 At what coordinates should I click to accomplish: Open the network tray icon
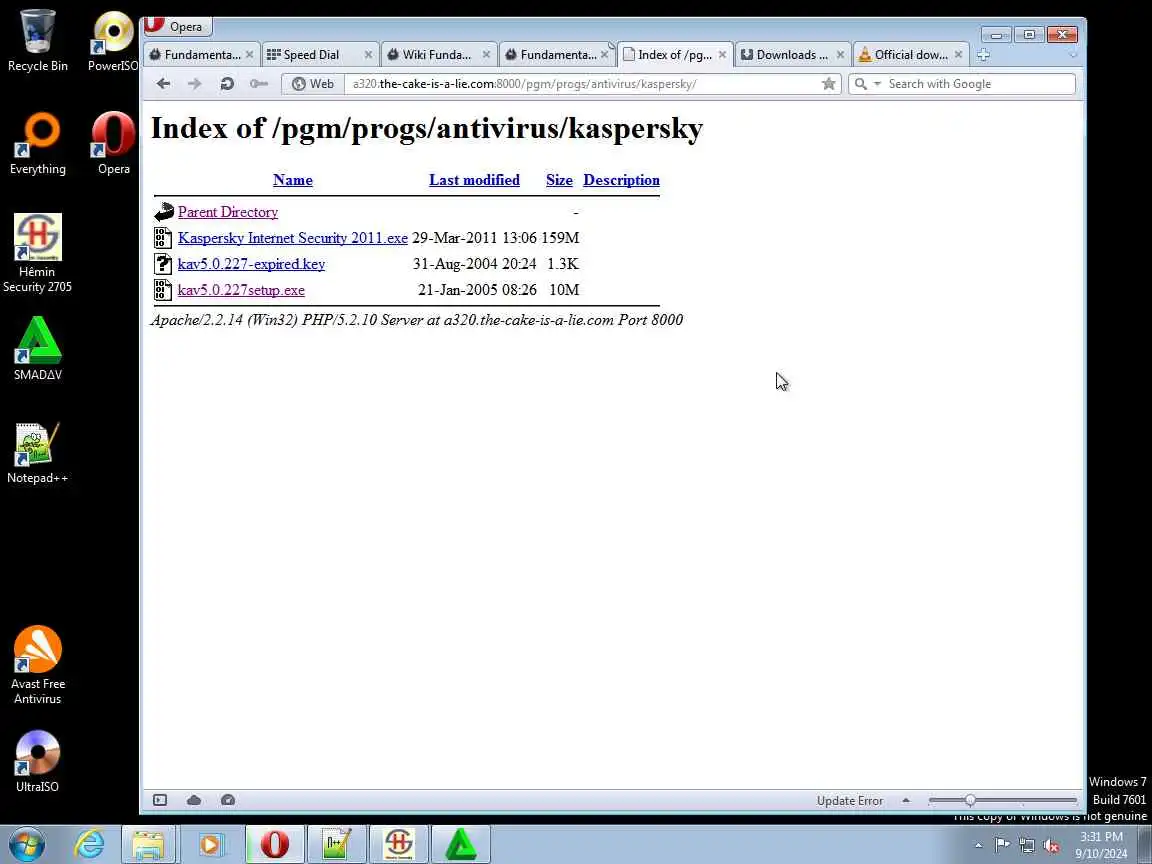click(1027, 845)
